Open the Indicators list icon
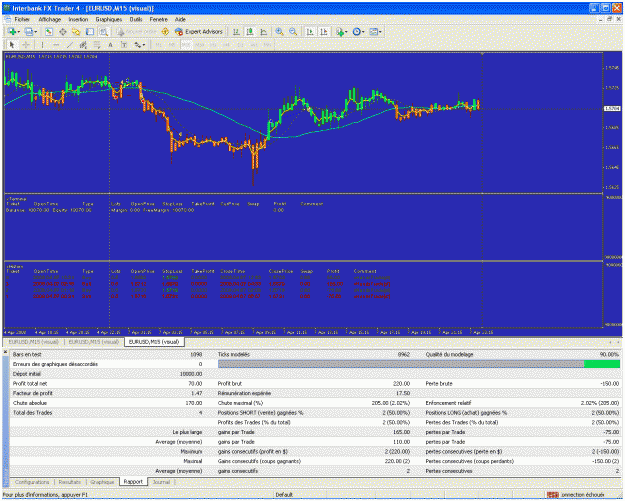The height and width of the screenshot is (501, 625). (x=340, y=31)
